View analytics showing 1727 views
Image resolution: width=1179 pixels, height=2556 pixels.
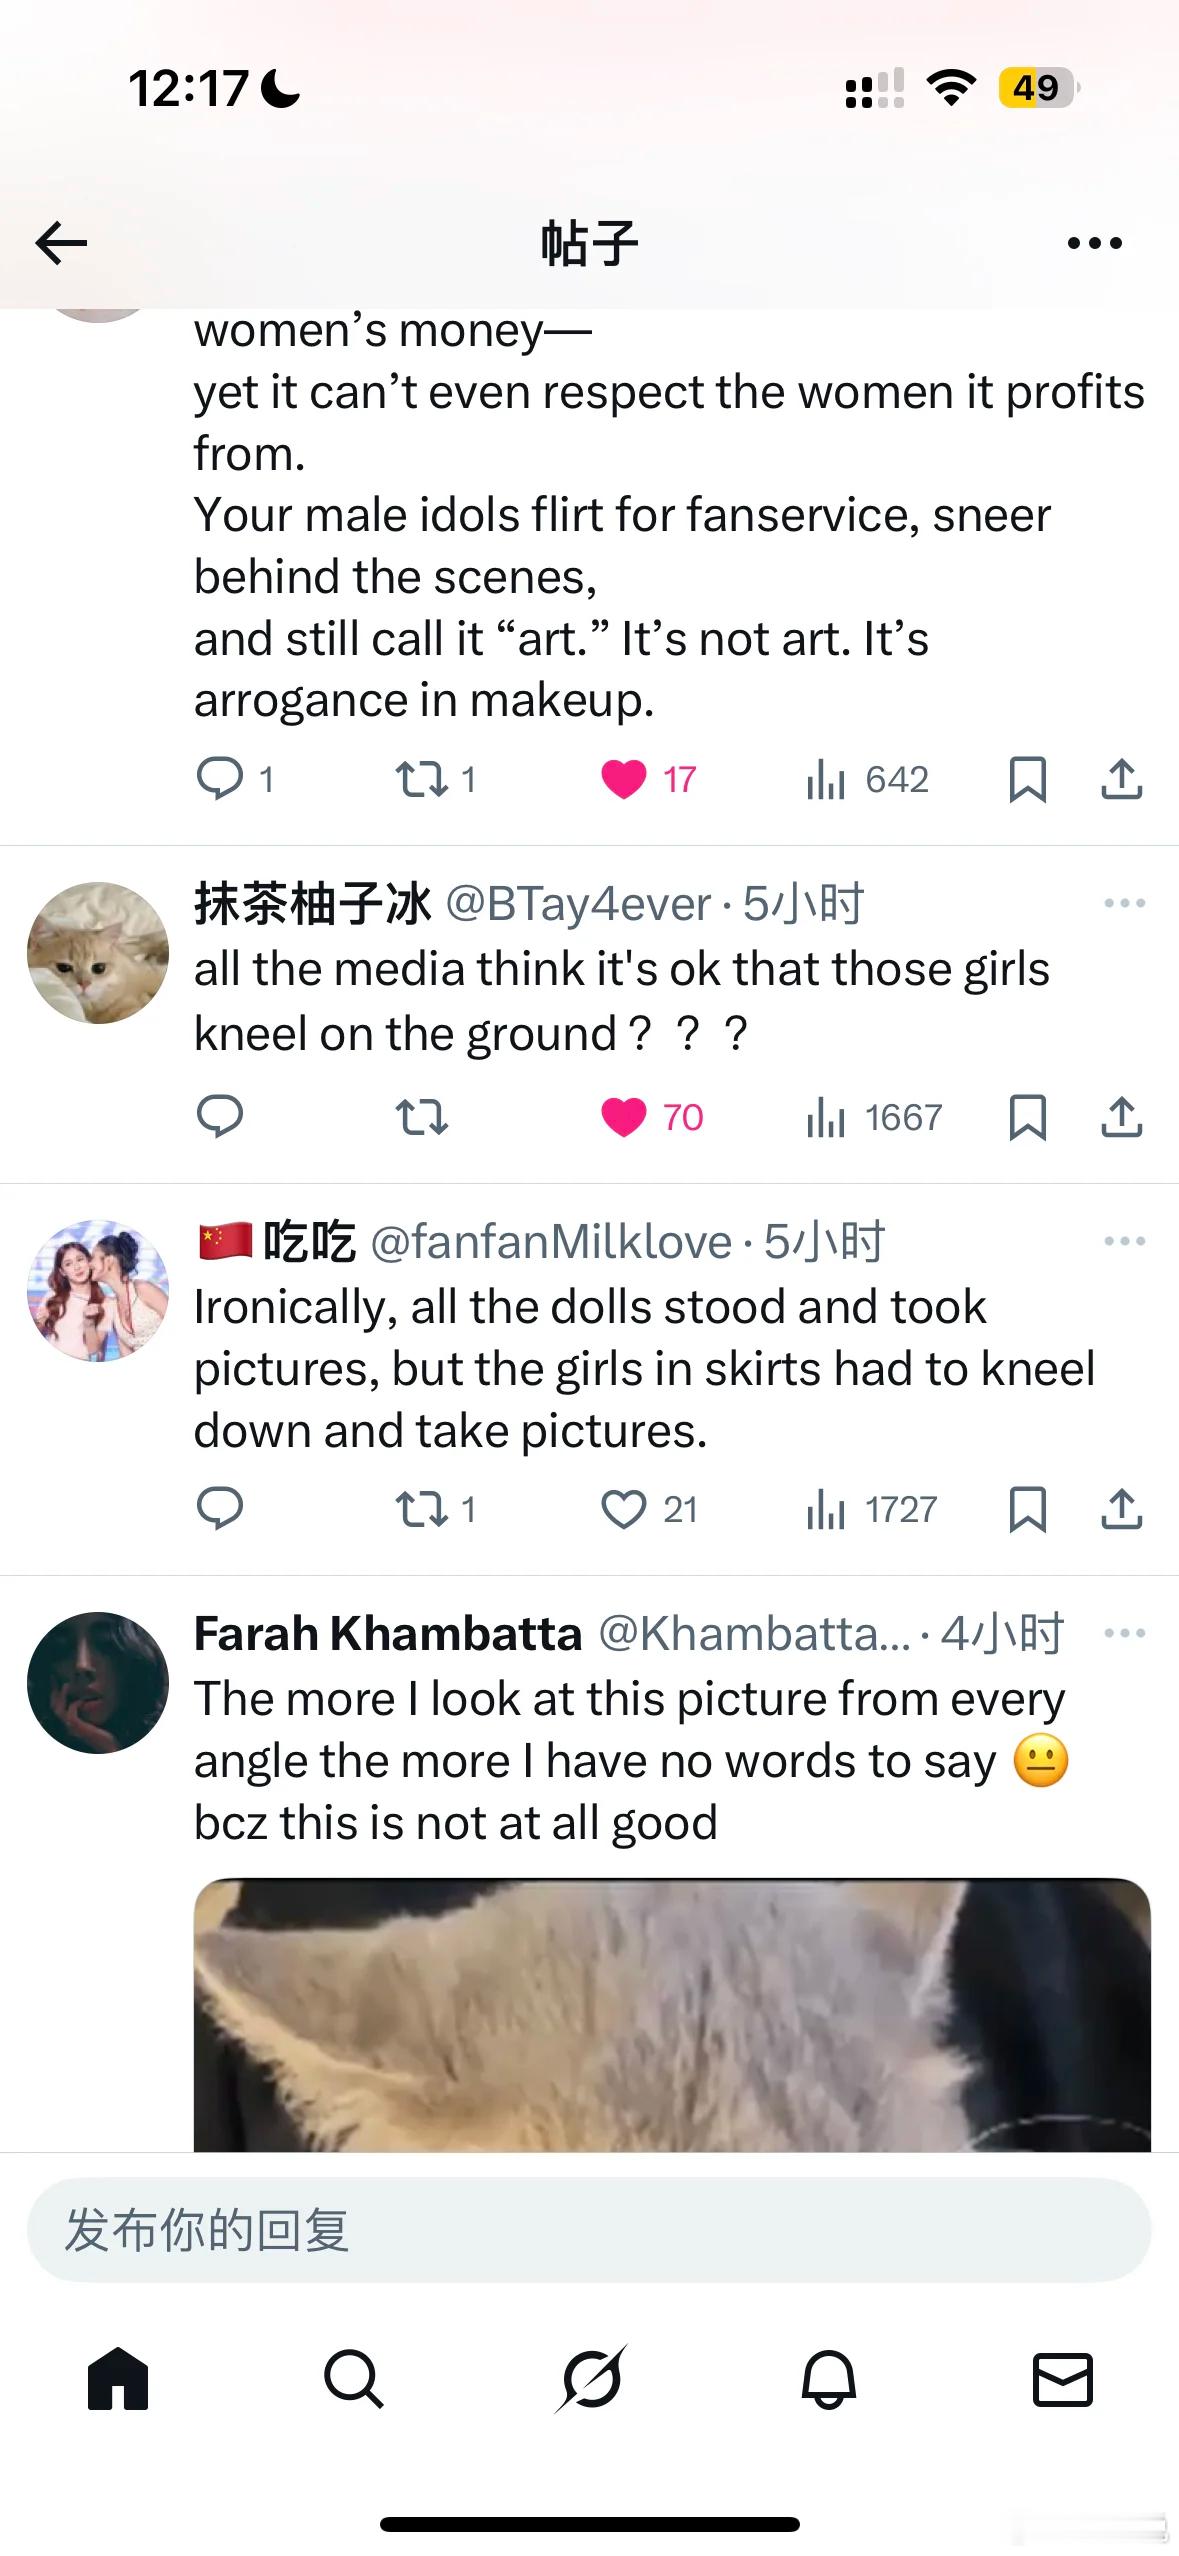872,1509
